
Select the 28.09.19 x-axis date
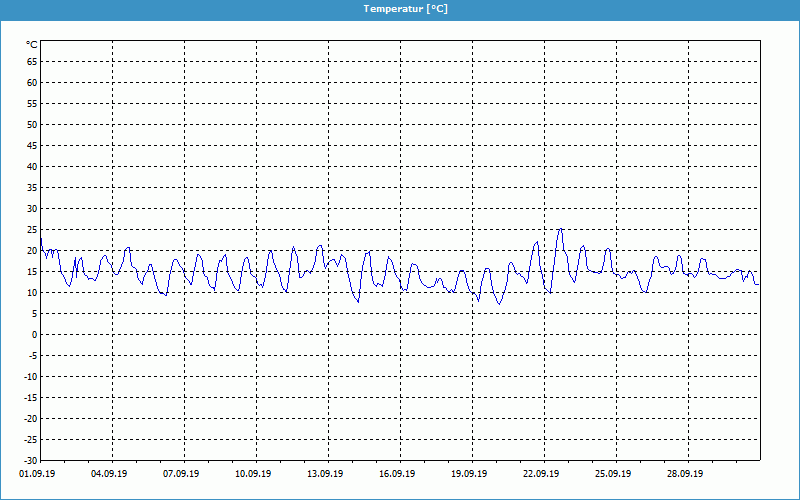pos(686,474)
